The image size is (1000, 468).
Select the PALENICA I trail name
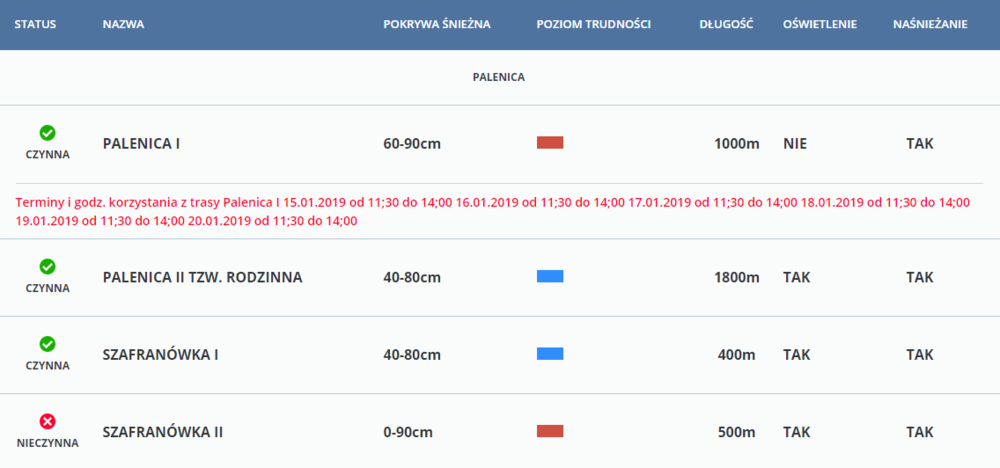point(141,143)
